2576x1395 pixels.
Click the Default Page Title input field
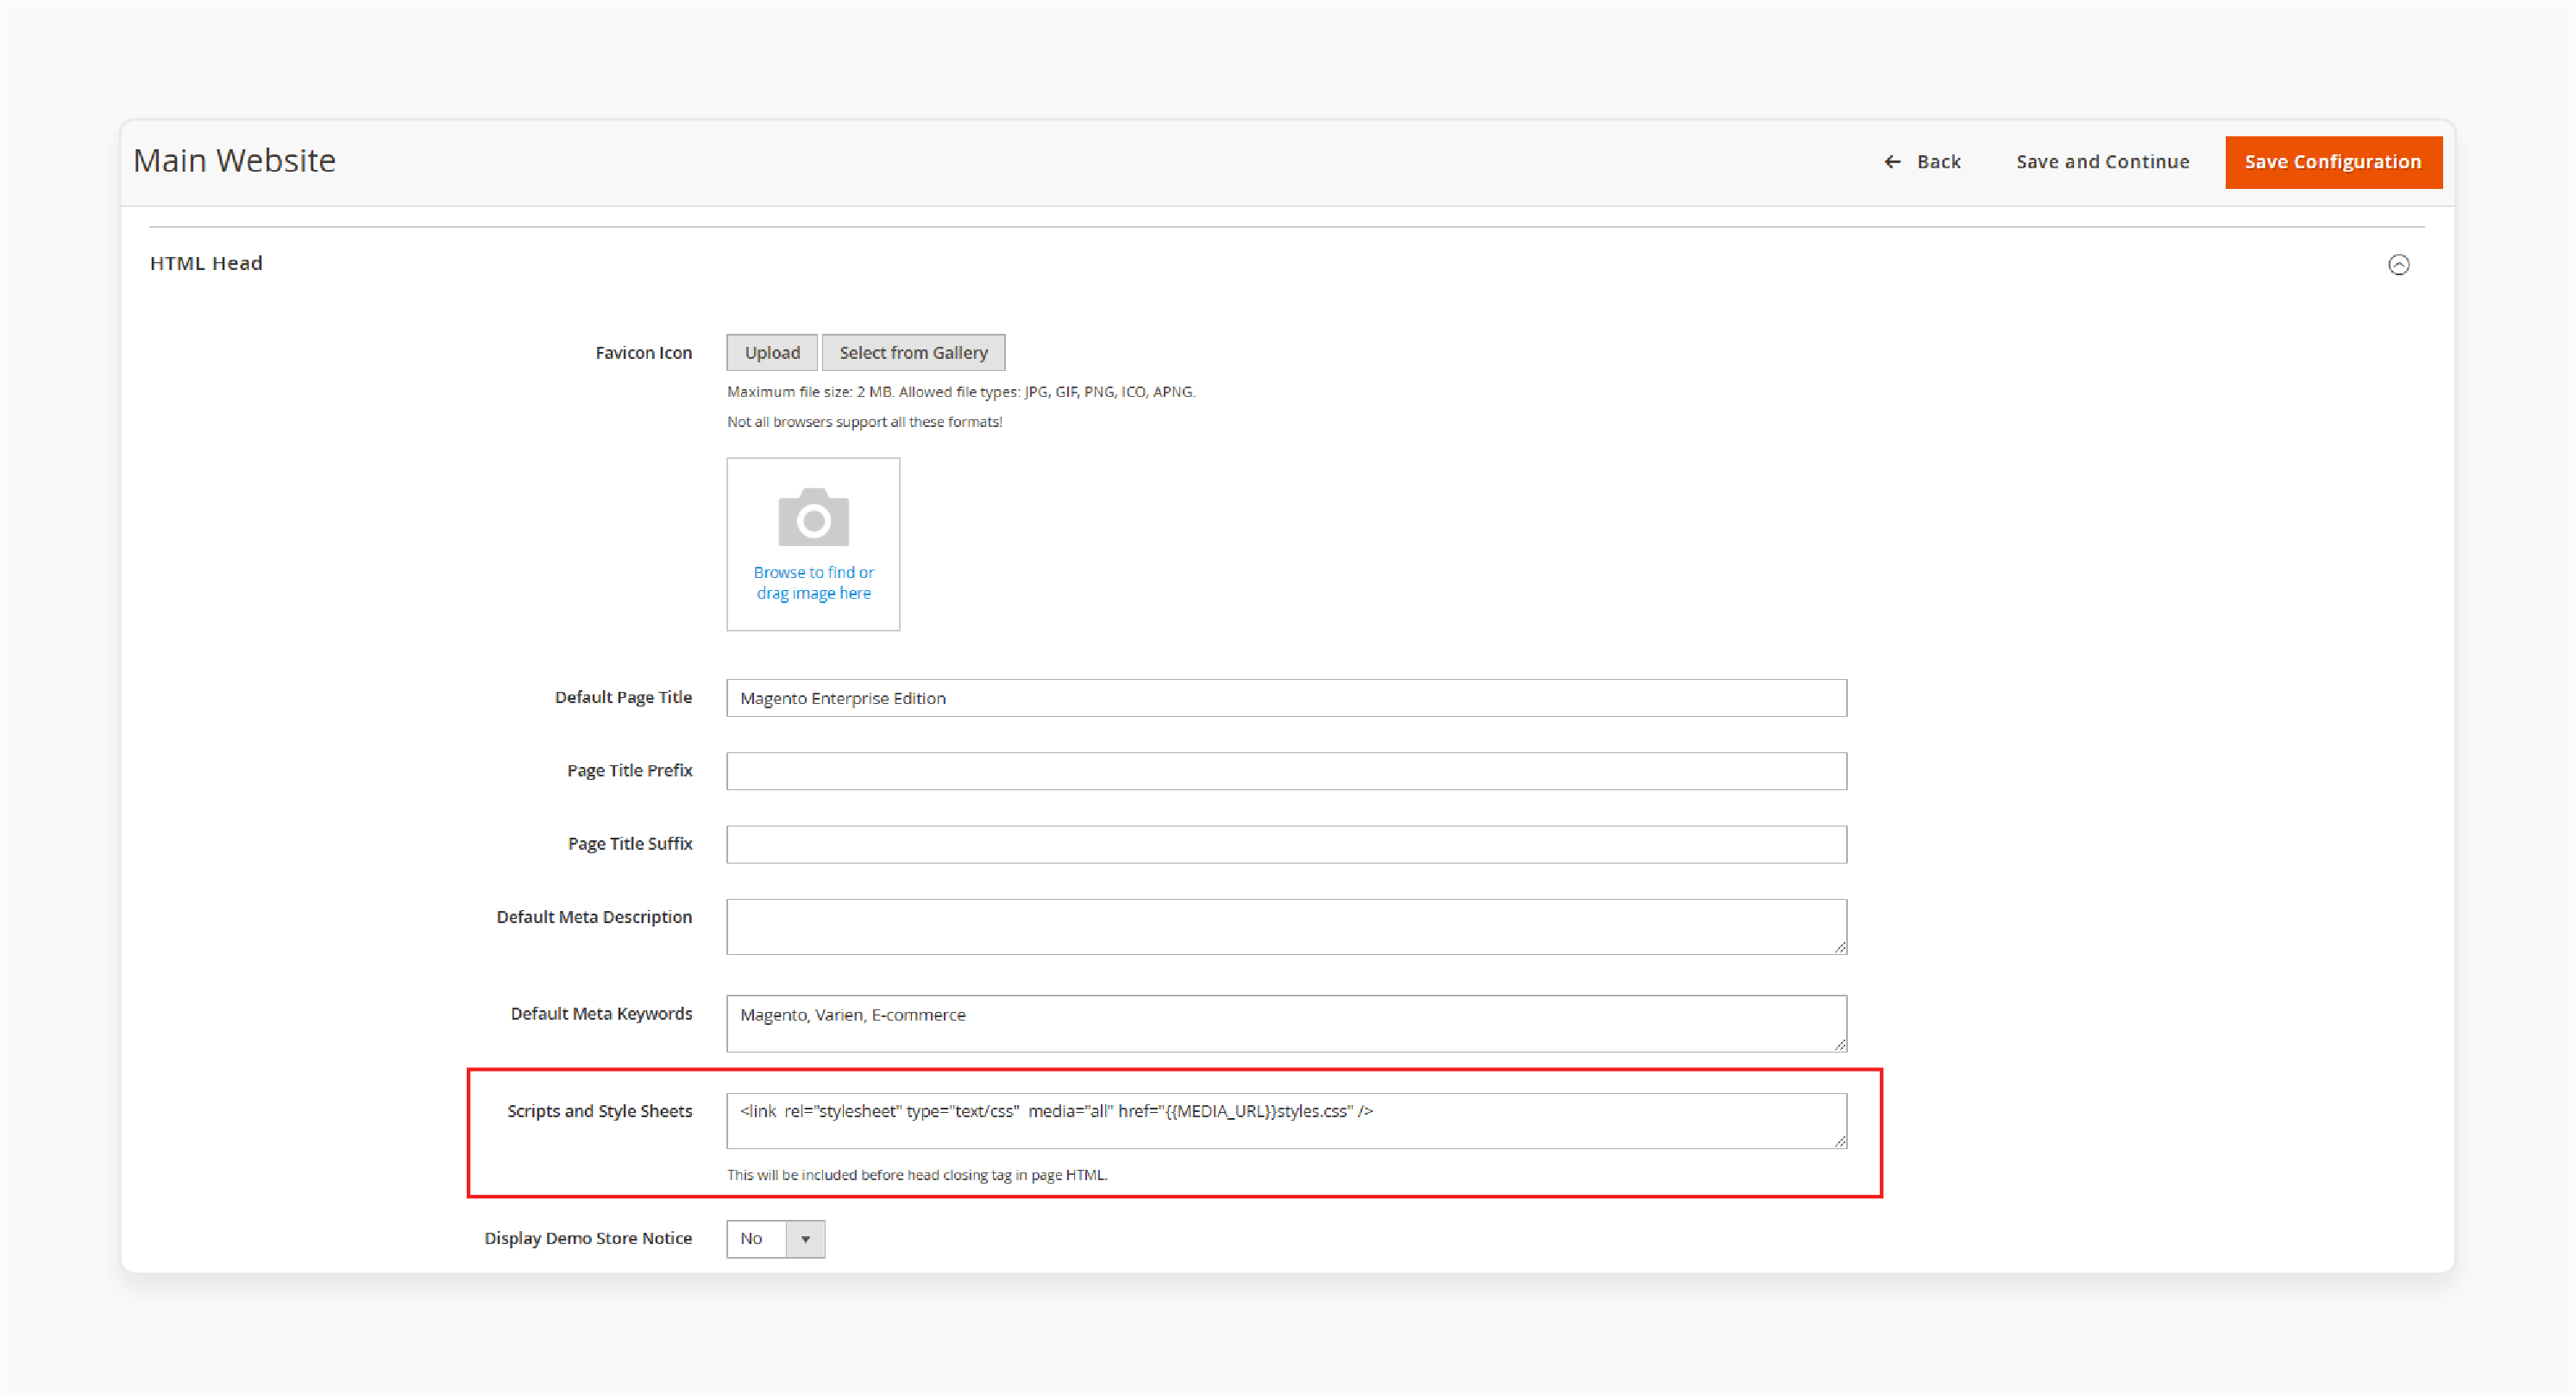click(1286, 697)
